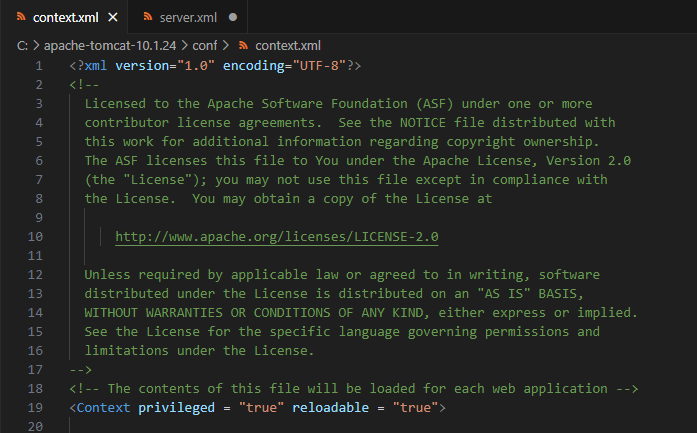Screen dimensions: 697x433
Task: Click line number 10 in the gutter
Action: [x=36, y=237]
